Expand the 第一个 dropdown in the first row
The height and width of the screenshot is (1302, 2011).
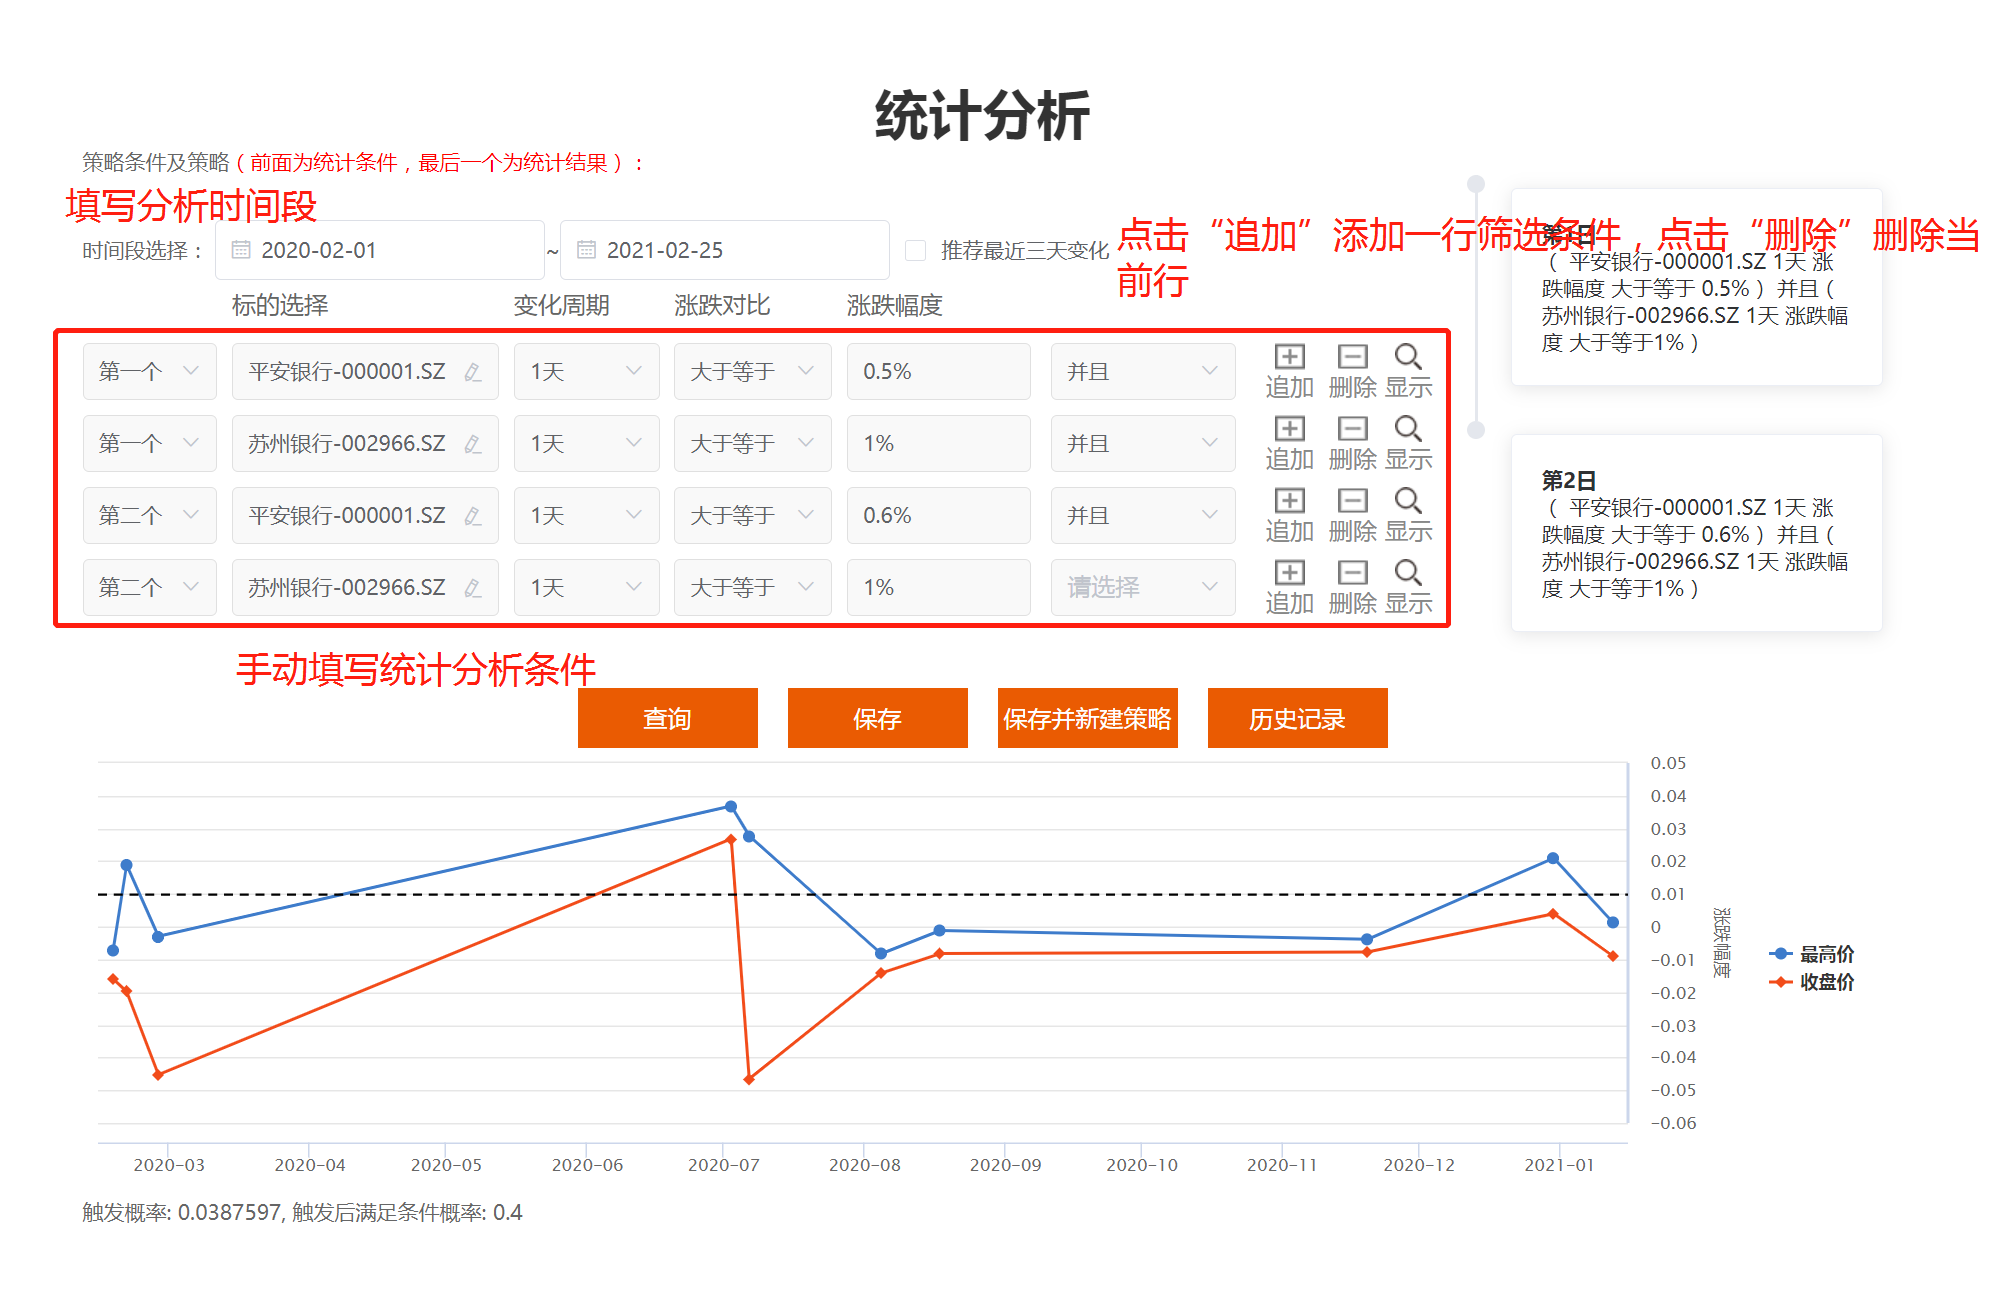point(149,372)
